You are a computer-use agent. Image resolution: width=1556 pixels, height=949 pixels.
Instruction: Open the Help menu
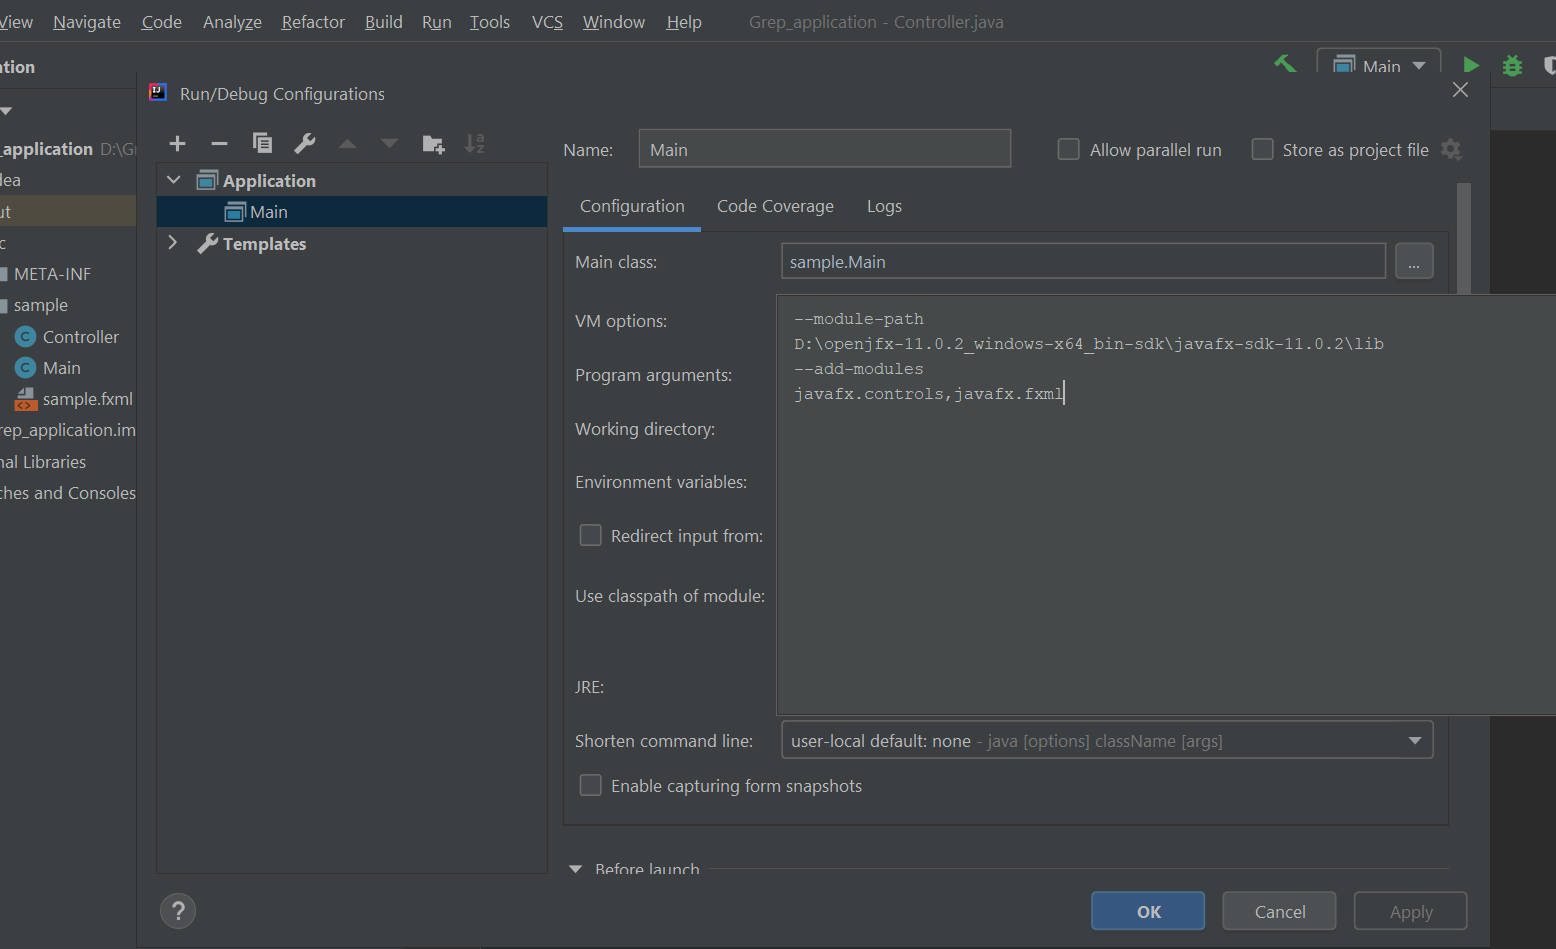click(x=684, y=22)
